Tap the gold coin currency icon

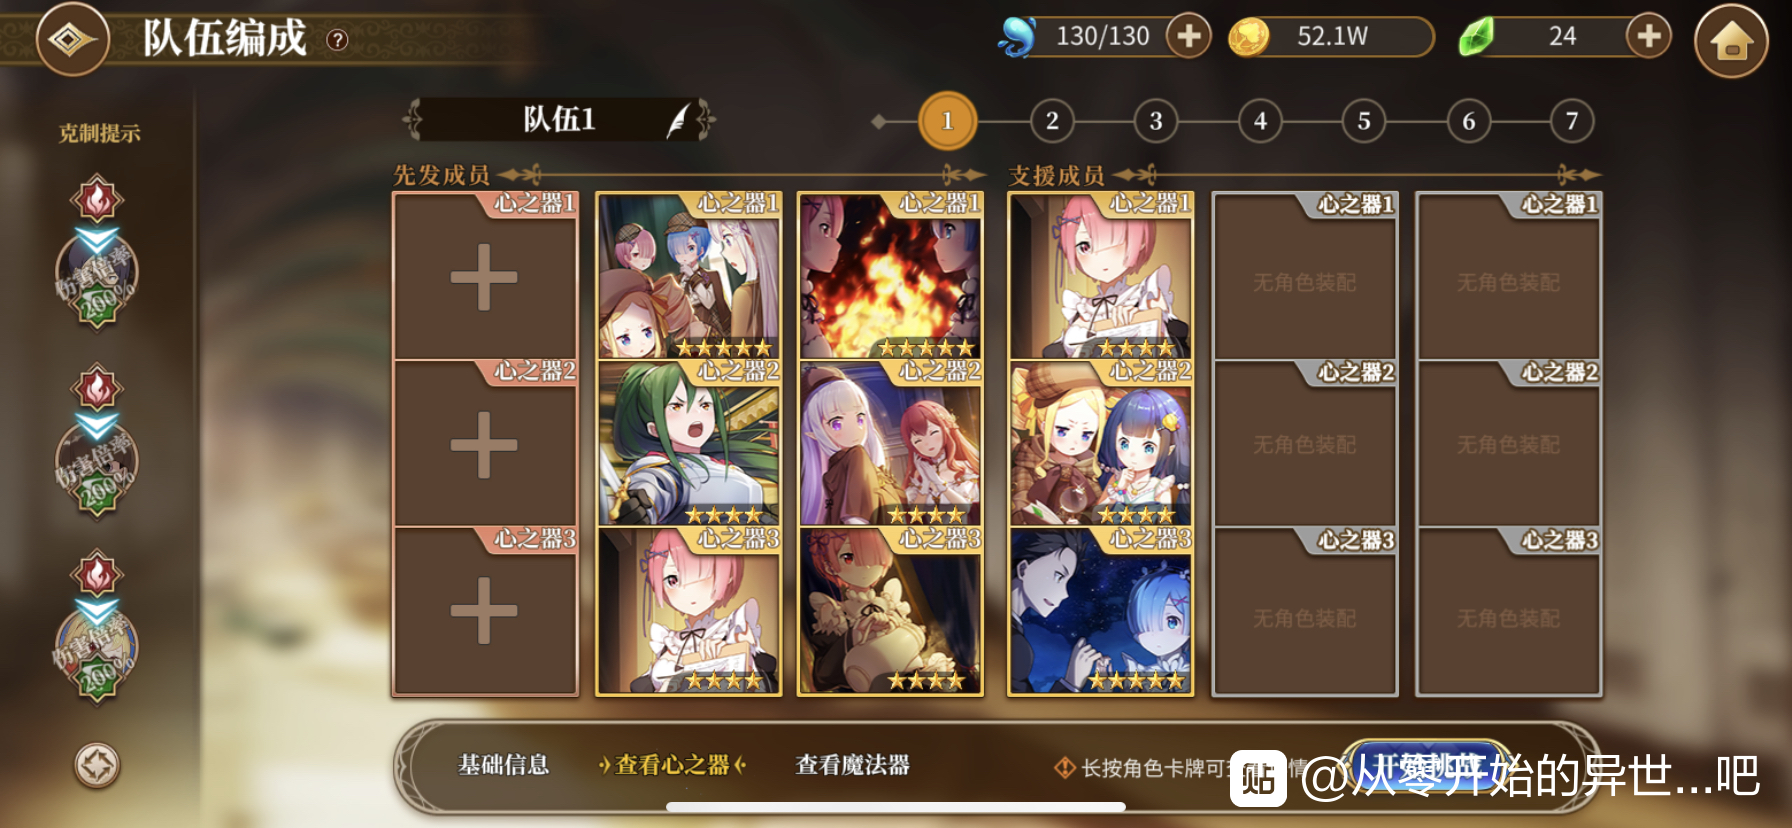click(x=1248, y=37)
